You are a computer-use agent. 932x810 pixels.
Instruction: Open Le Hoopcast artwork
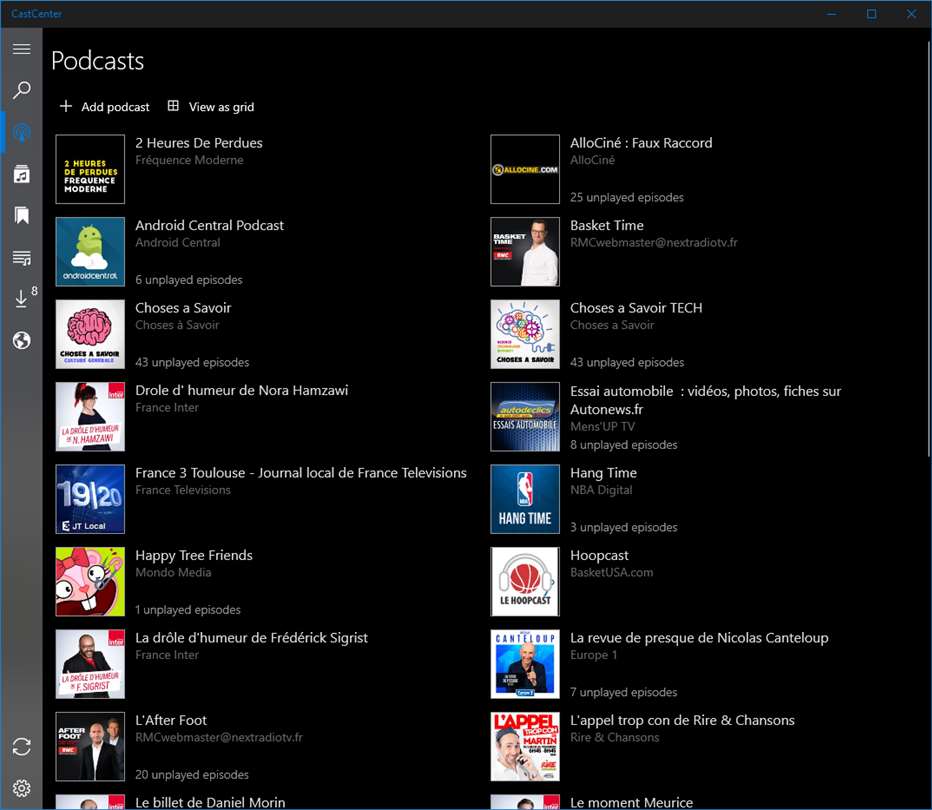pos(525,582)
